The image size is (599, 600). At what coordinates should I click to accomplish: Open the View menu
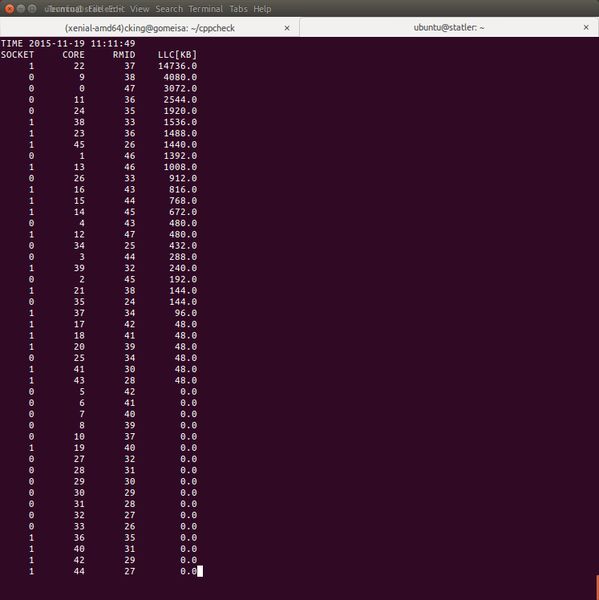coord(139,9)
